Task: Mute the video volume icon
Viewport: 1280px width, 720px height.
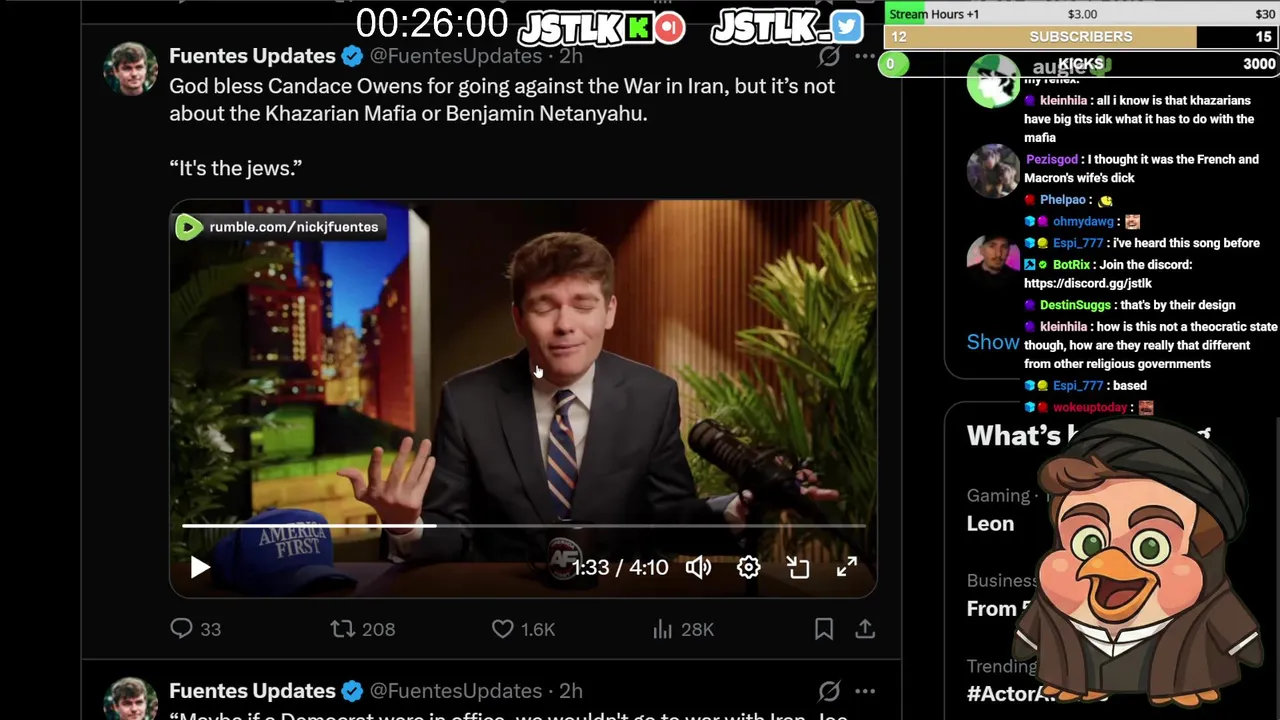Action: (698, 567)
